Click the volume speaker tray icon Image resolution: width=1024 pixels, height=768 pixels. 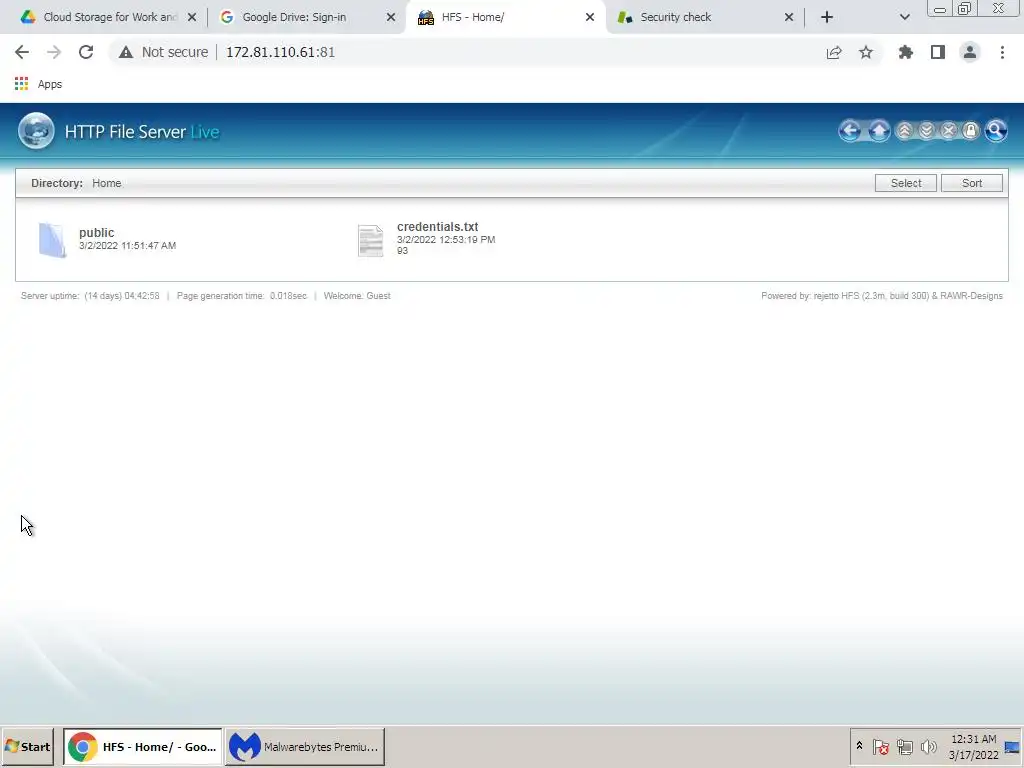coord(928,746)
